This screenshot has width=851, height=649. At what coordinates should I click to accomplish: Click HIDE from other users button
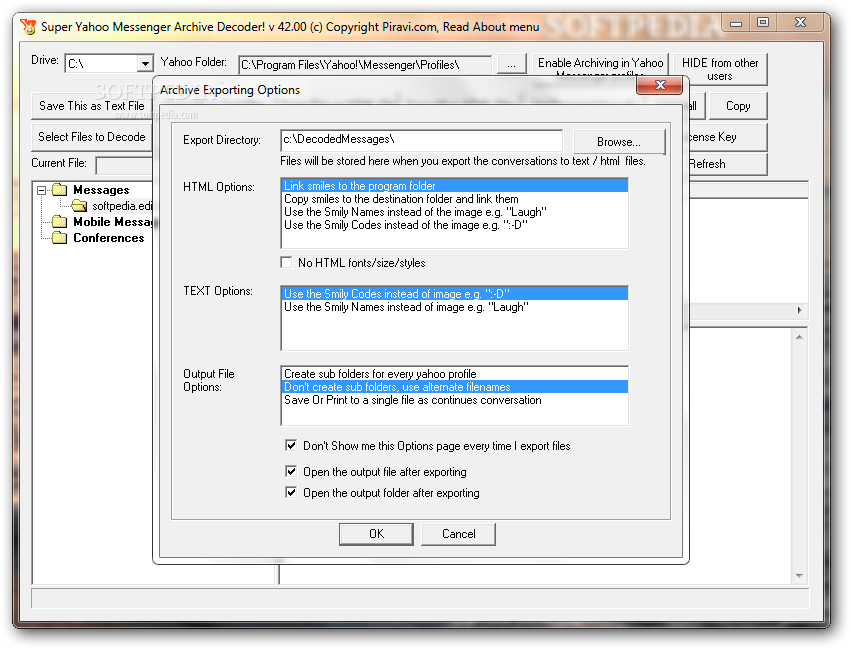coord(720,69)
